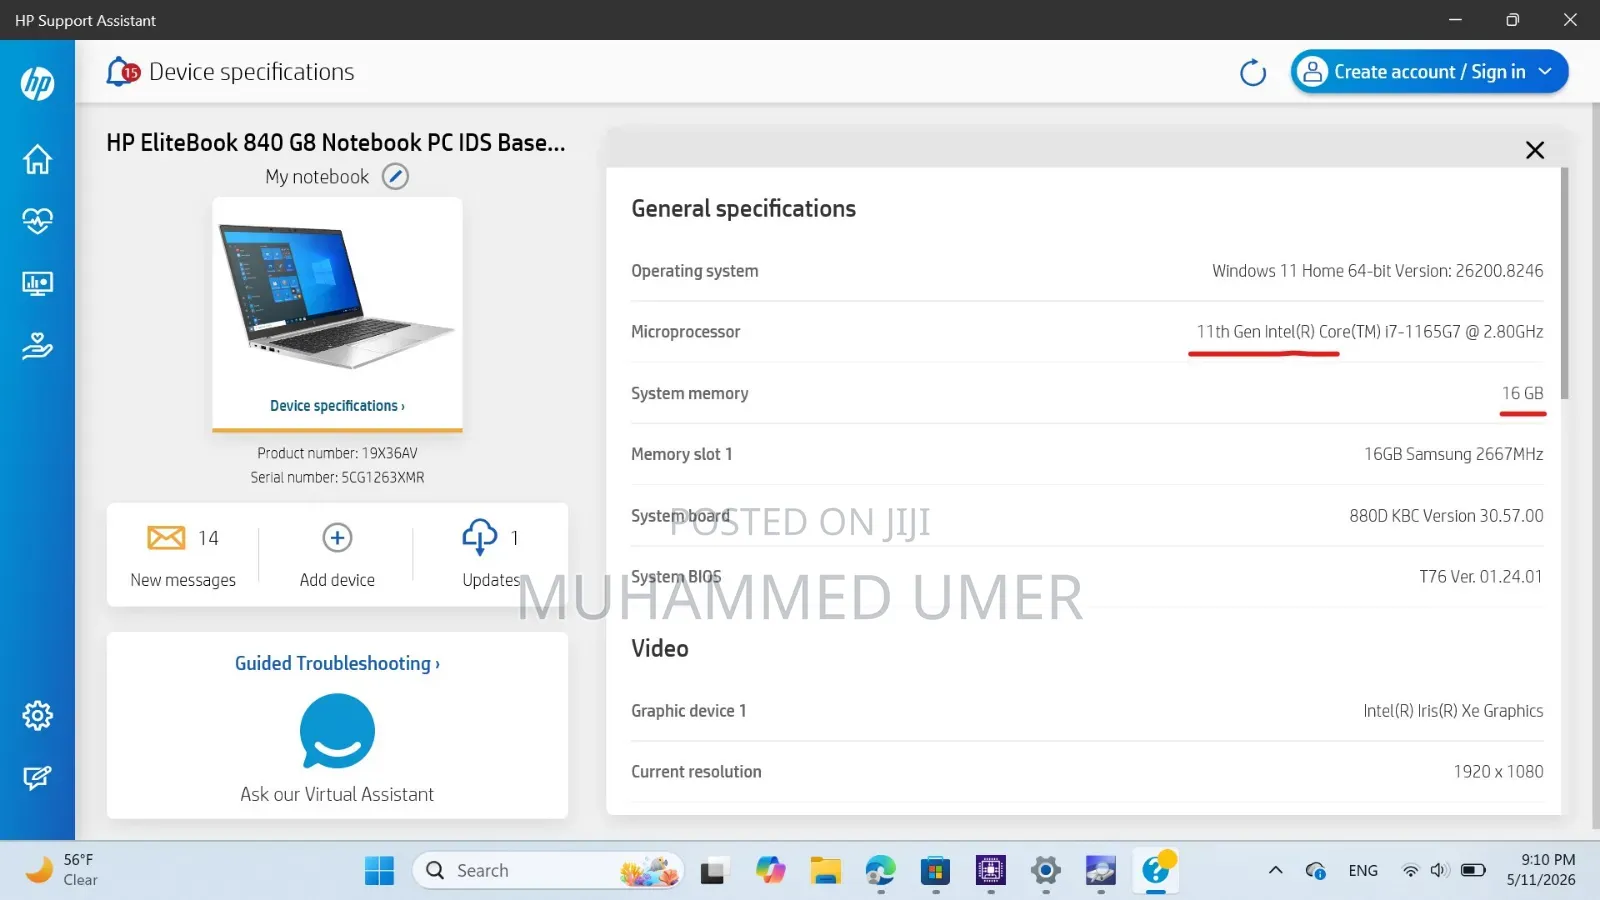Open the Home page icon in sidebar
The image size is (1600, 900).
click(x=37, y=159)
